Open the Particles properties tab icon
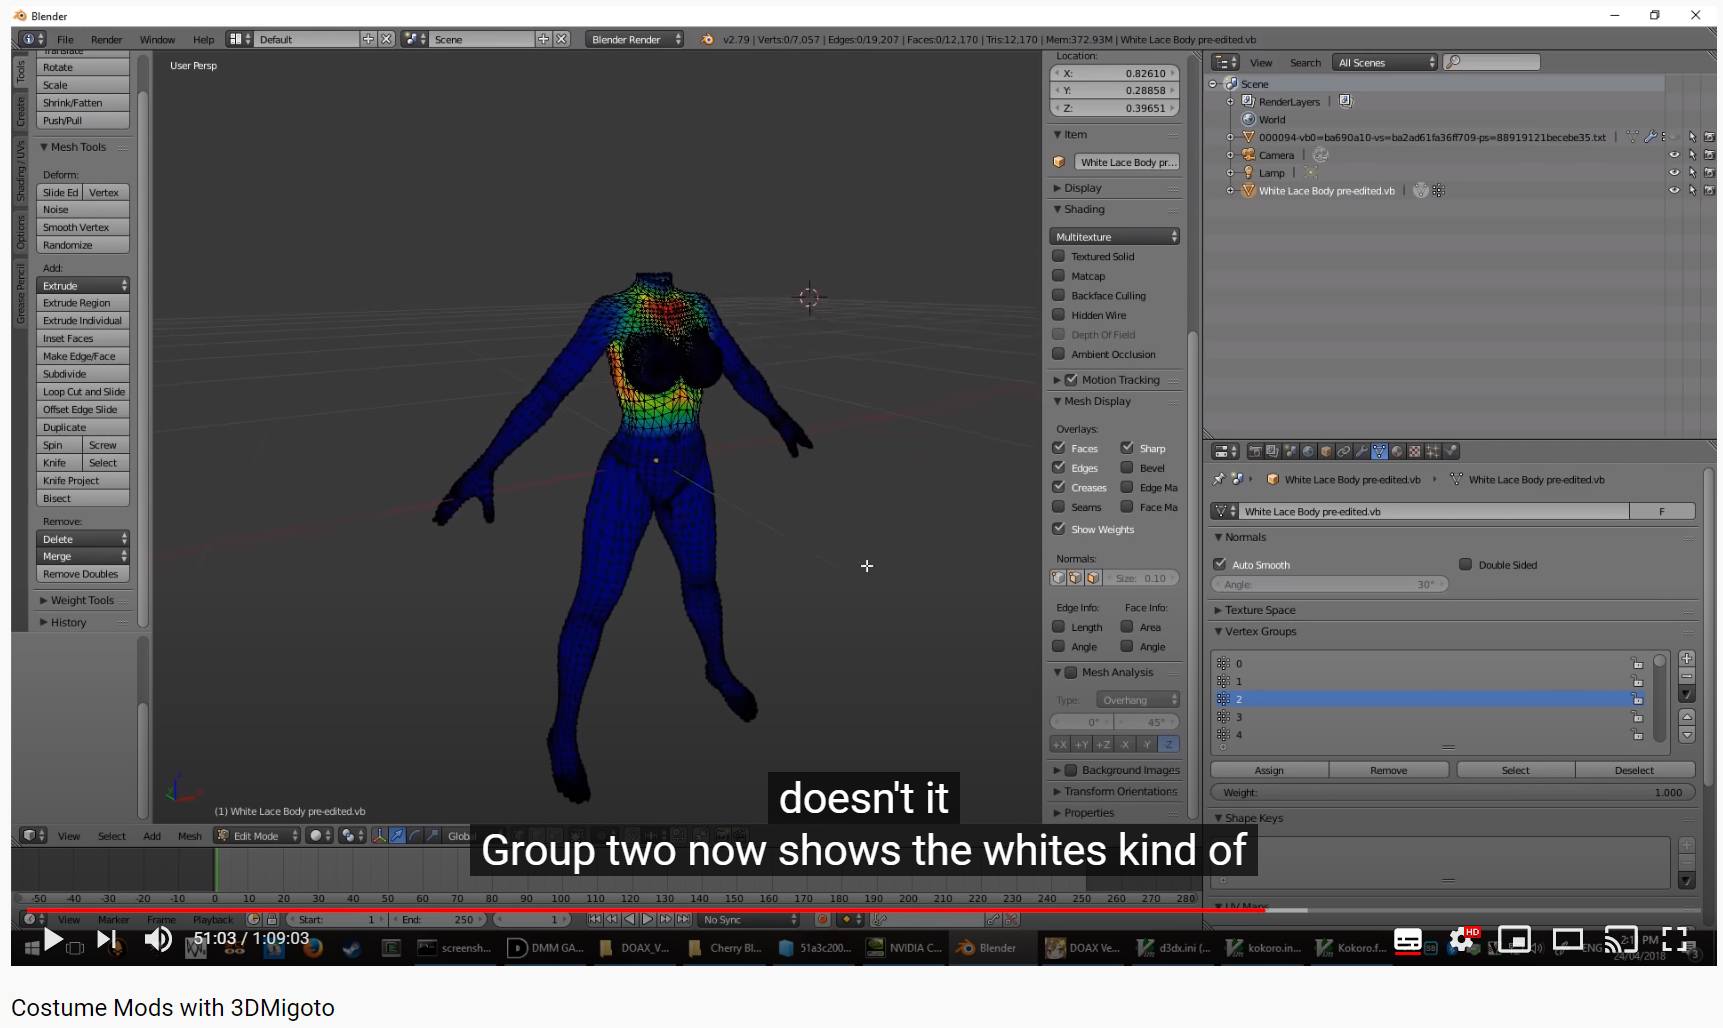 pos(1432,451)
